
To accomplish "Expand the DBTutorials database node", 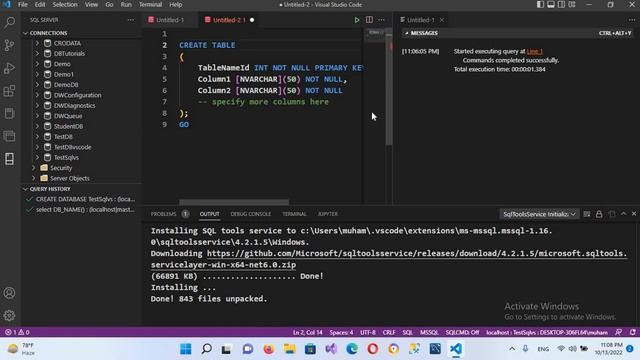I will click(37, 53).
